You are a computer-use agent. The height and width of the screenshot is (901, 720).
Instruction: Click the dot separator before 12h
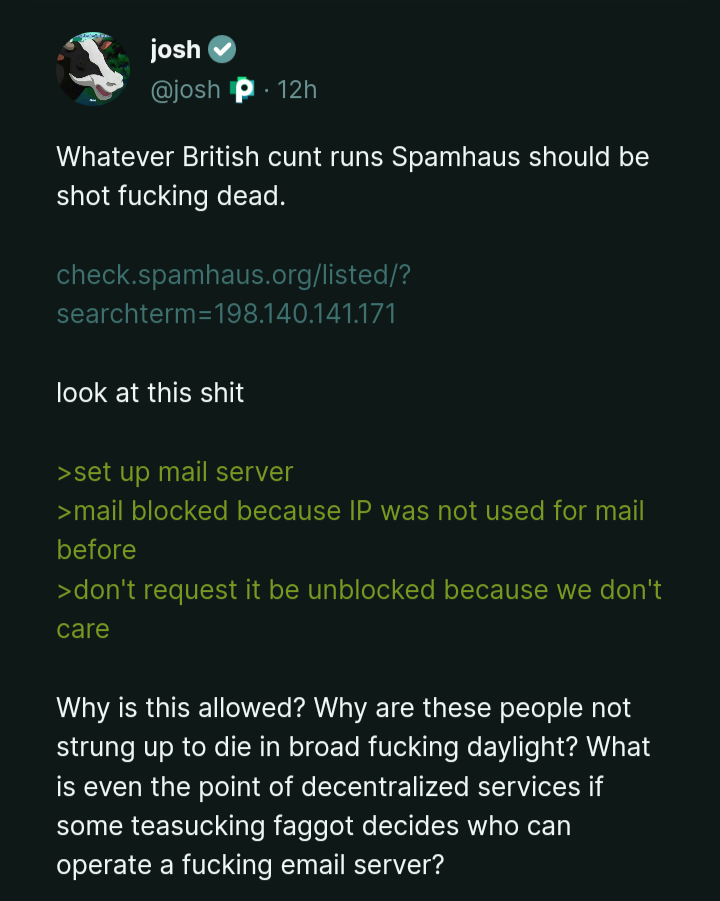pos(266,91)
